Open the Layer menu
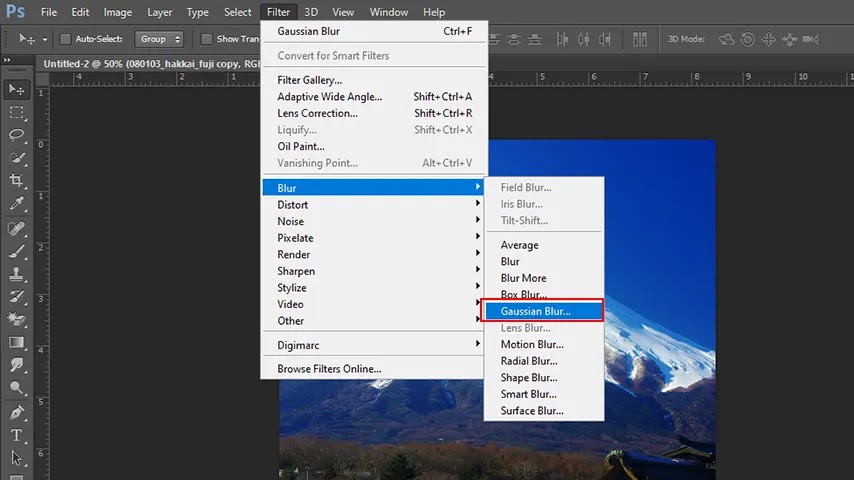The width and height of the screenshot is (854, 480). [160, 12]
